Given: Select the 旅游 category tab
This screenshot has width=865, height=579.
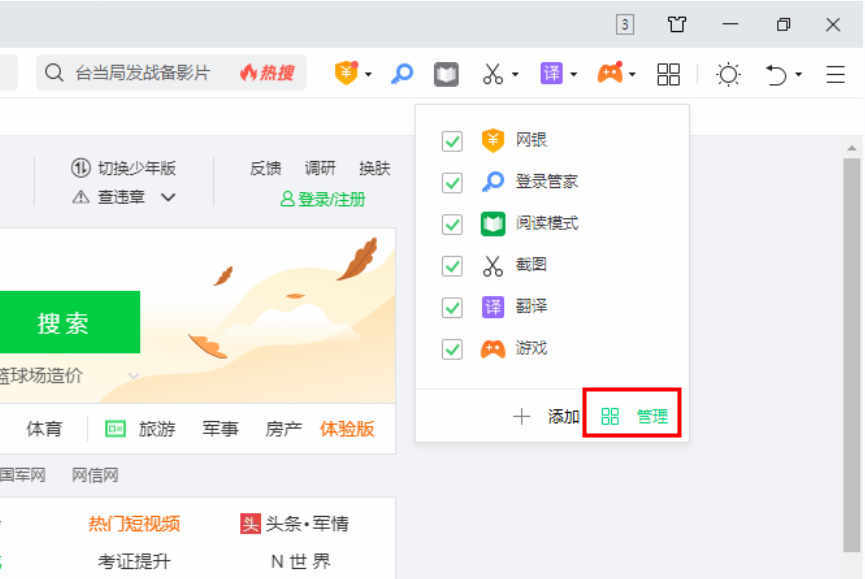Looking at the screenshot, I should (x=160, y=428).
